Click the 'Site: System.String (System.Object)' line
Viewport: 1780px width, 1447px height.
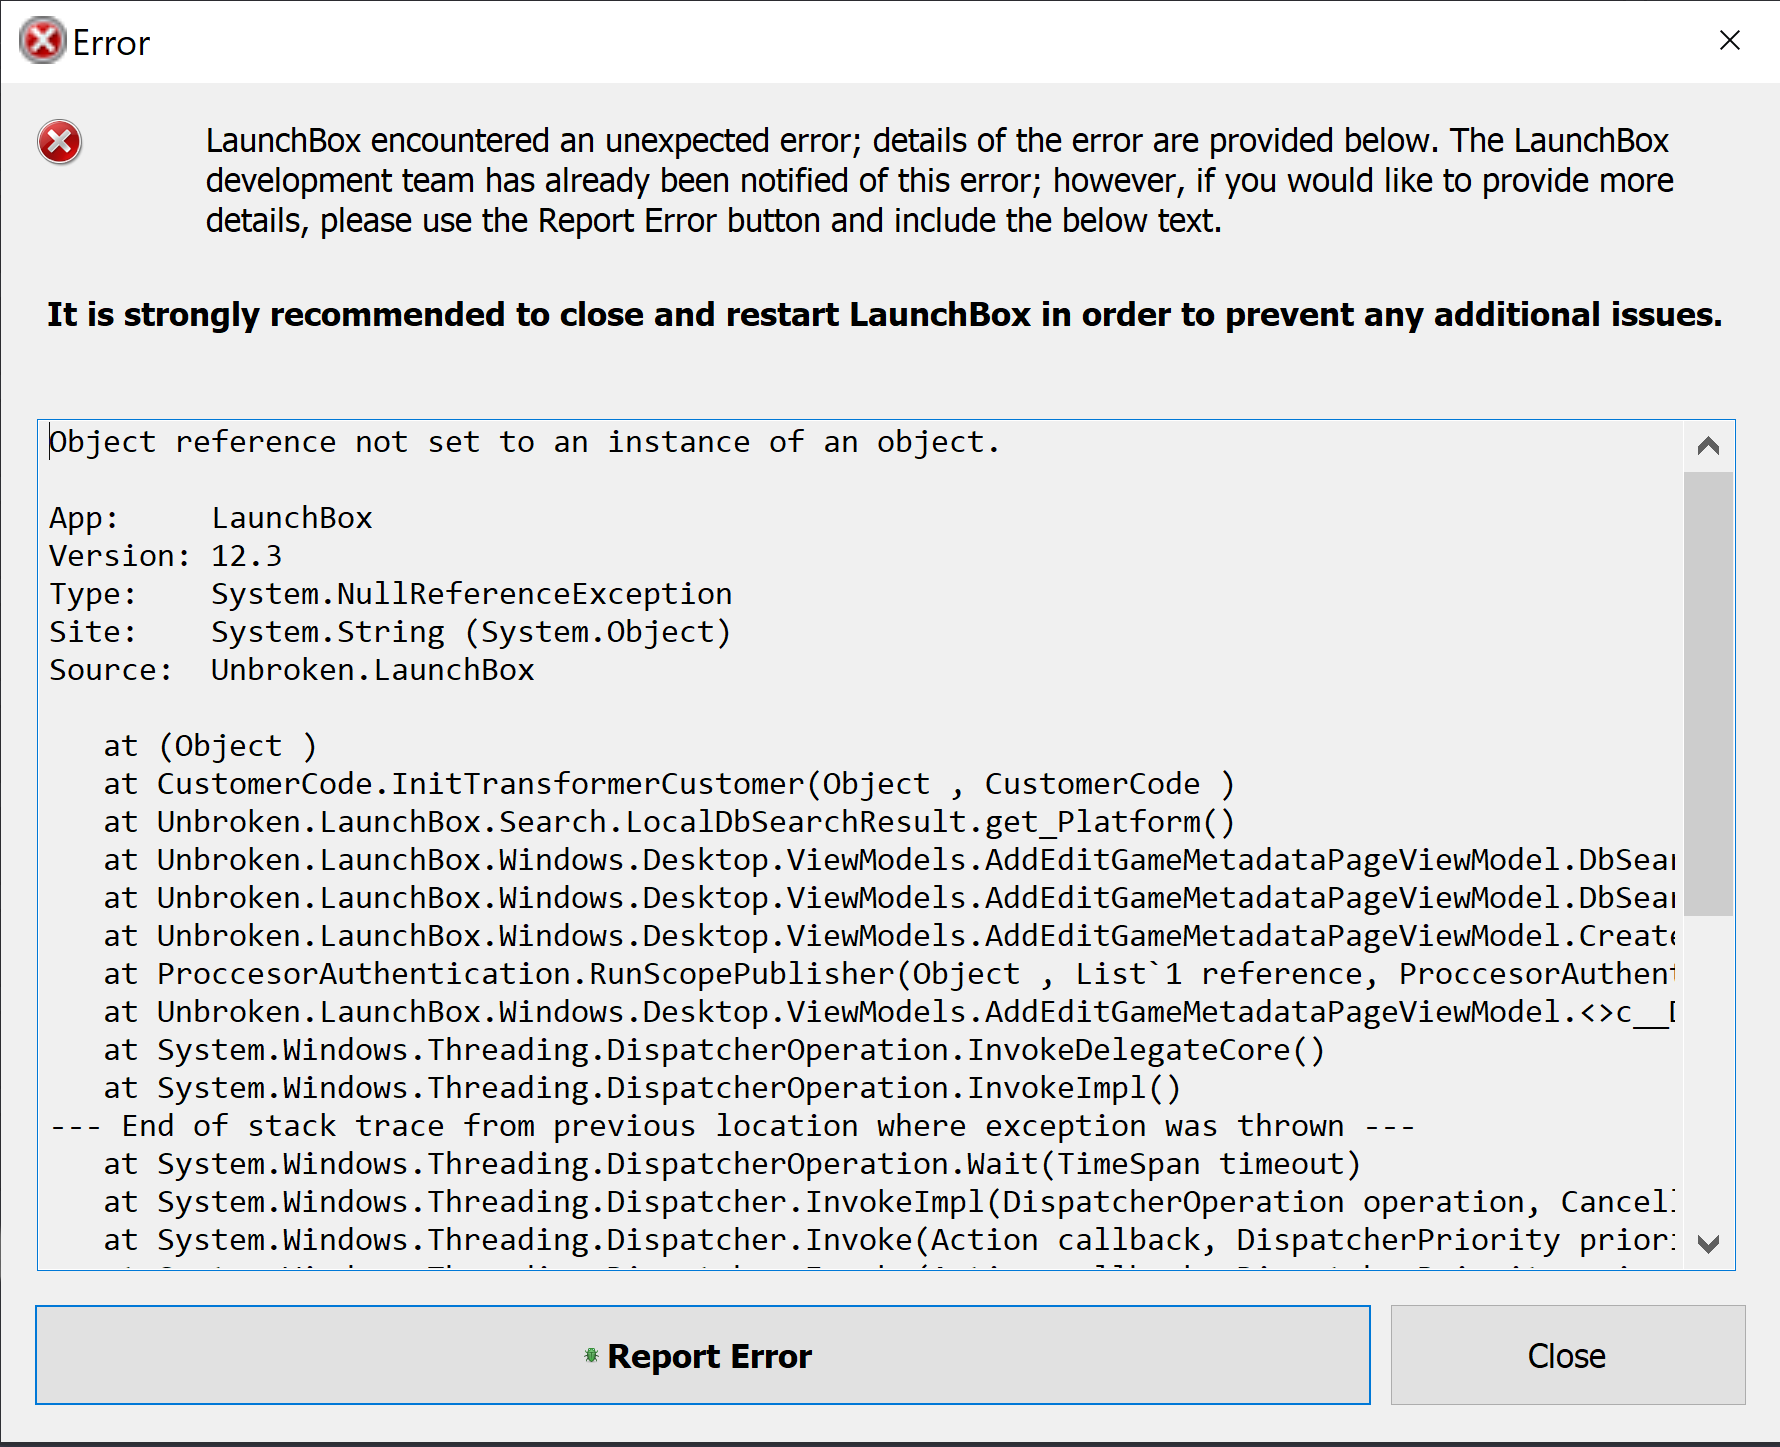(x=391, y=632)
